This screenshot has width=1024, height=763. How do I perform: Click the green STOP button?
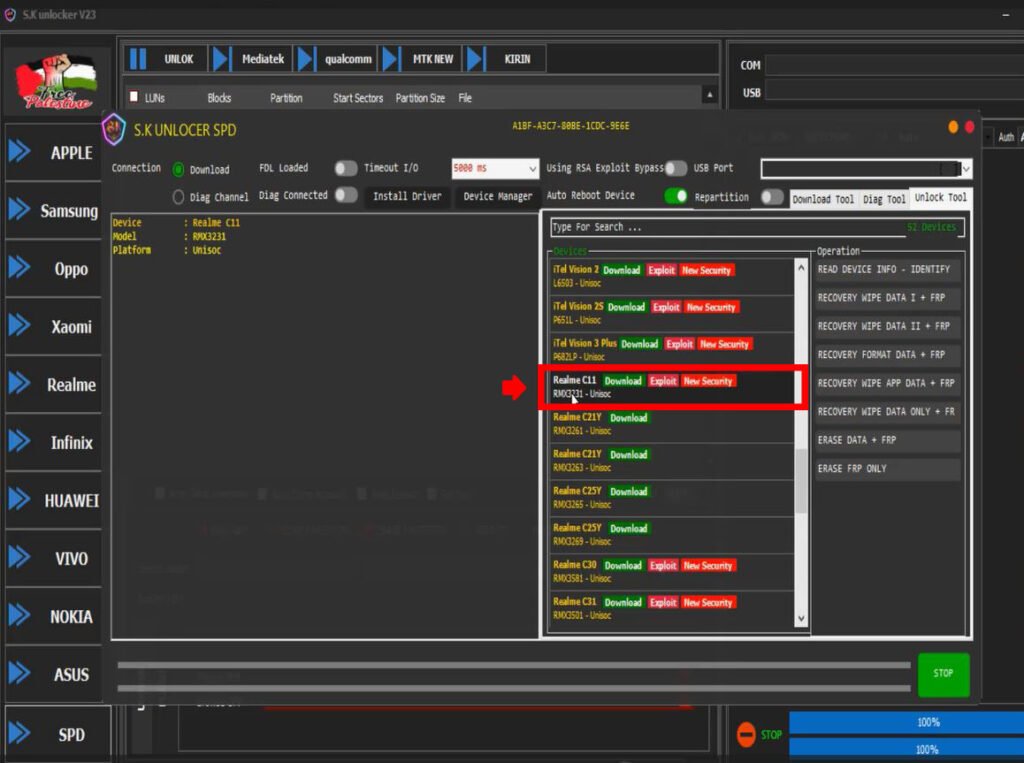coord(943,674)
